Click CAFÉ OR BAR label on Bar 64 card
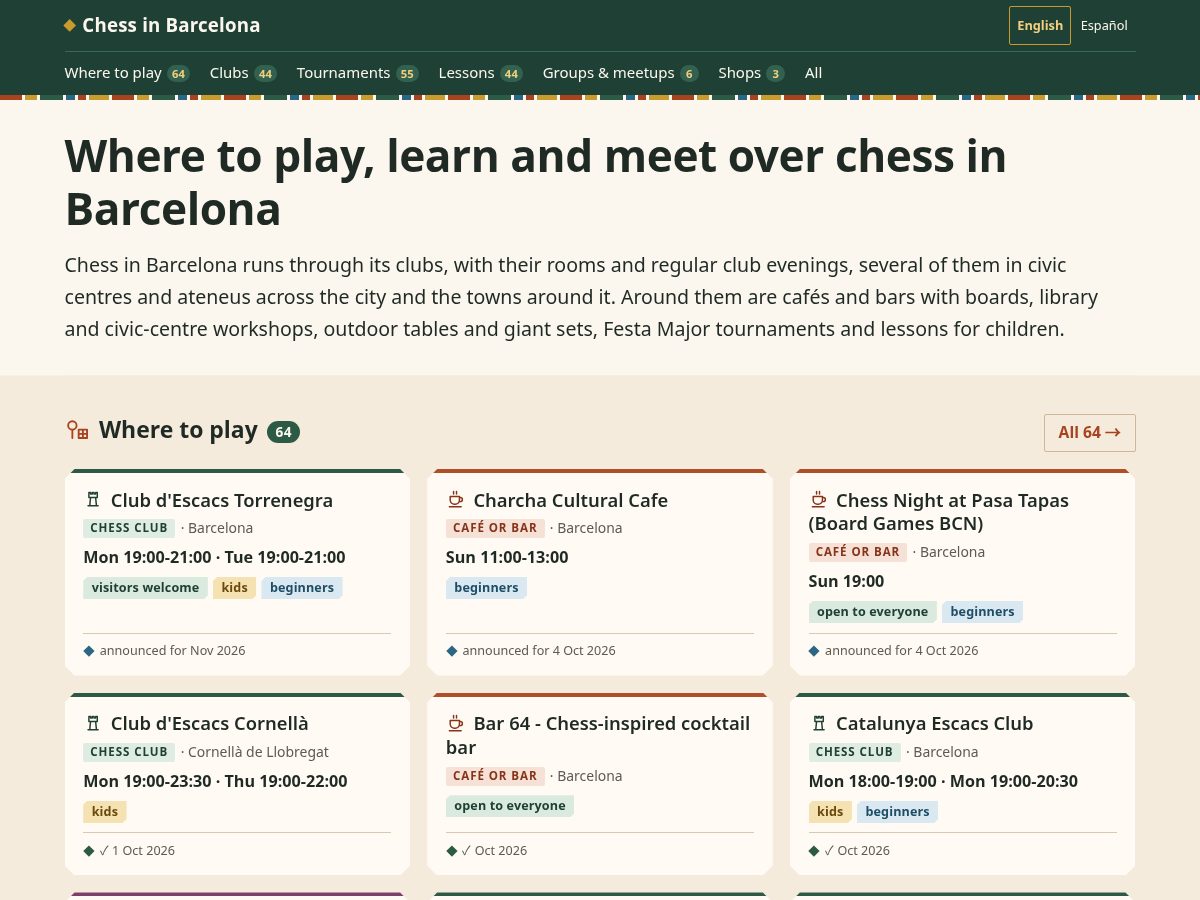 495,776
